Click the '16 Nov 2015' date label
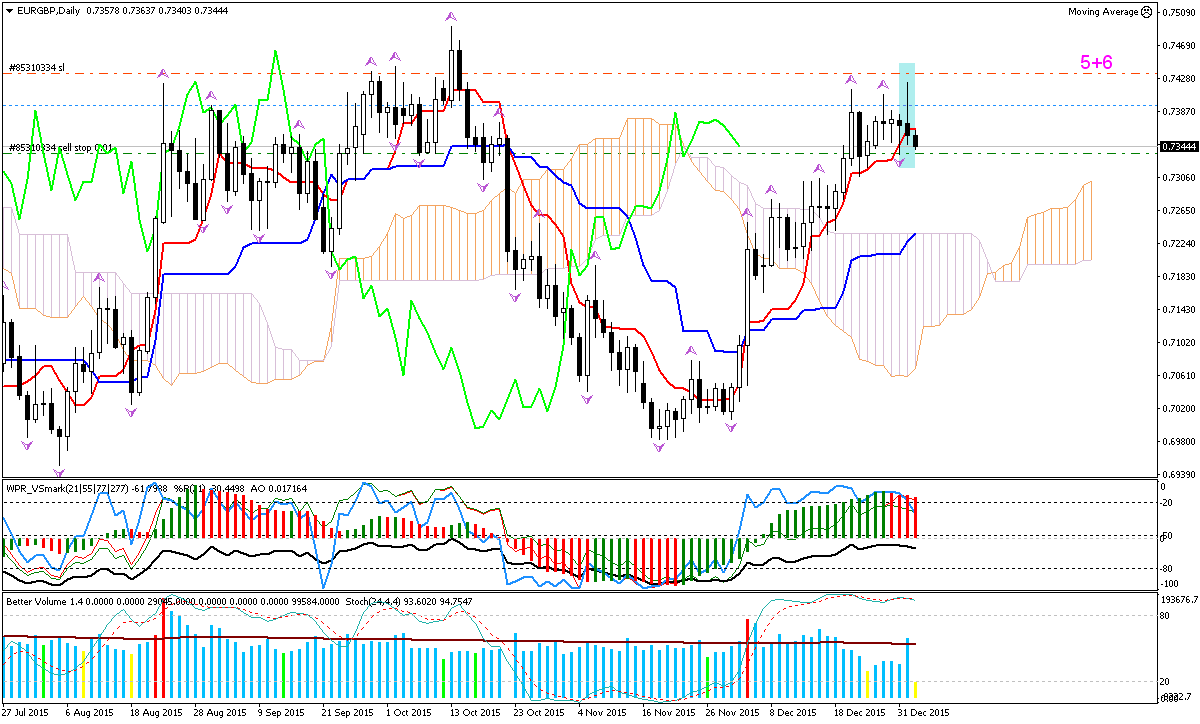Image resolution: width=1200 pixels, height=724 pixels. point(667,713)
